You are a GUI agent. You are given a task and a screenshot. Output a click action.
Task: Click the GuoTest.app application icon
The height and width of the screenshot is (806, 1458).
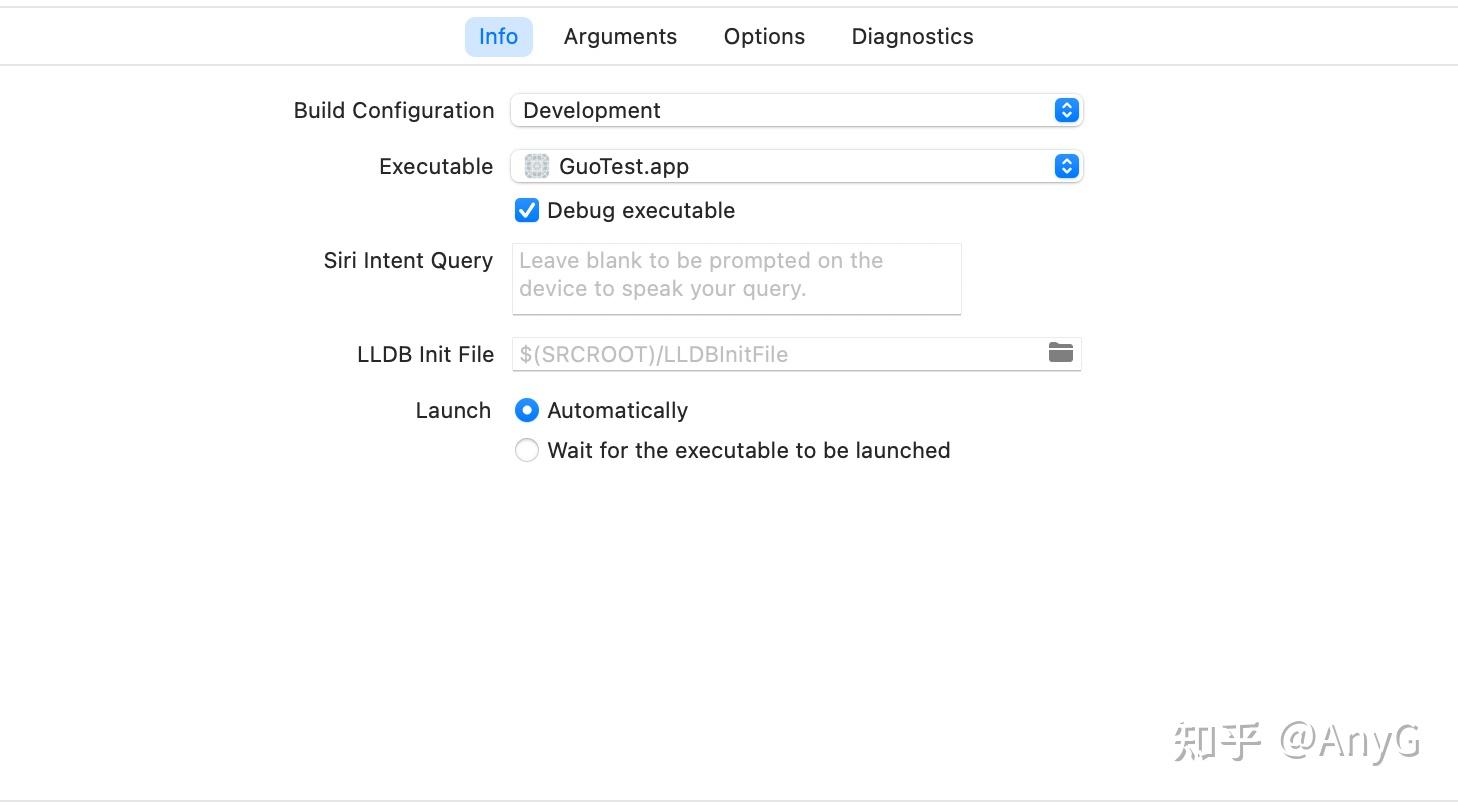coord(537,167)
